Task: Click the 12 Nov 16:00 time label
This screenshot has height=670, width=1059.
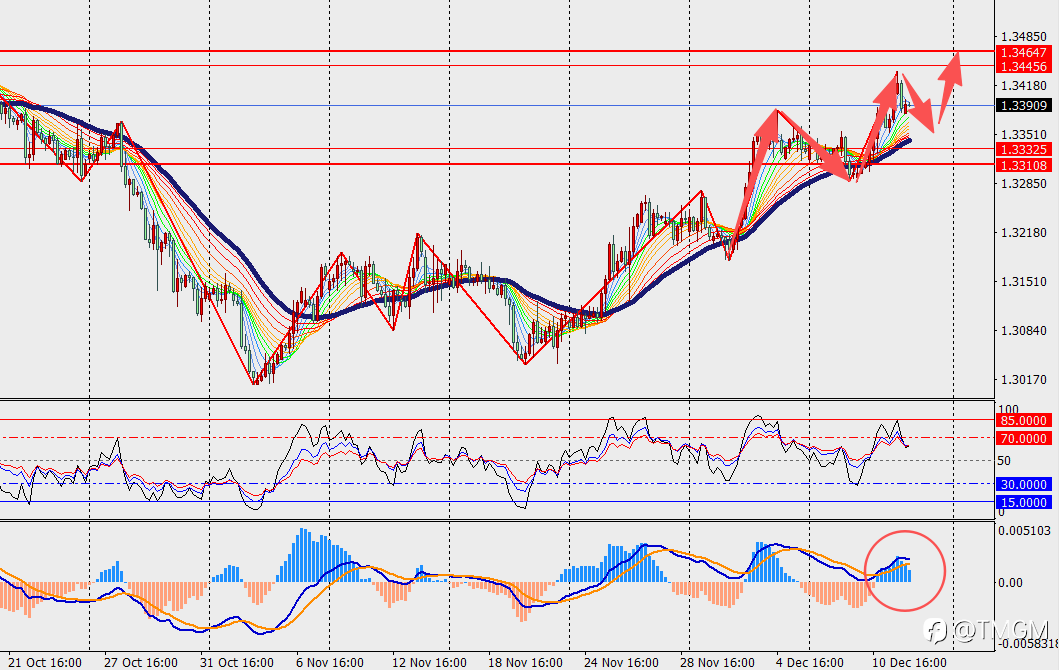Action: [x=429, y=662]
